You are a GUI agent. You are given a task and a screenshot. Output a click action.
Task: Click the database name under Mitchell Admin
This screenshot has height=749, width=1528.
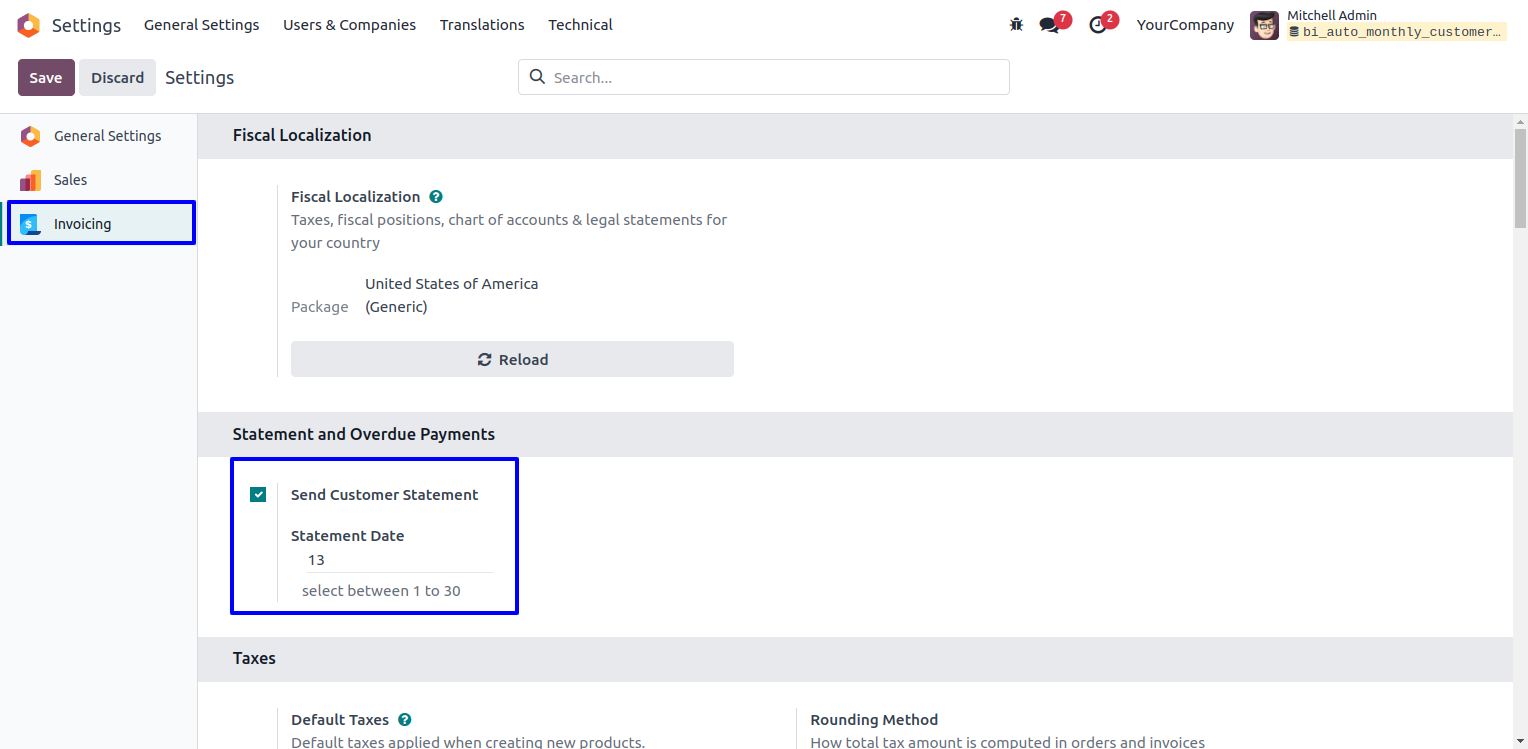coord(1397,32)
